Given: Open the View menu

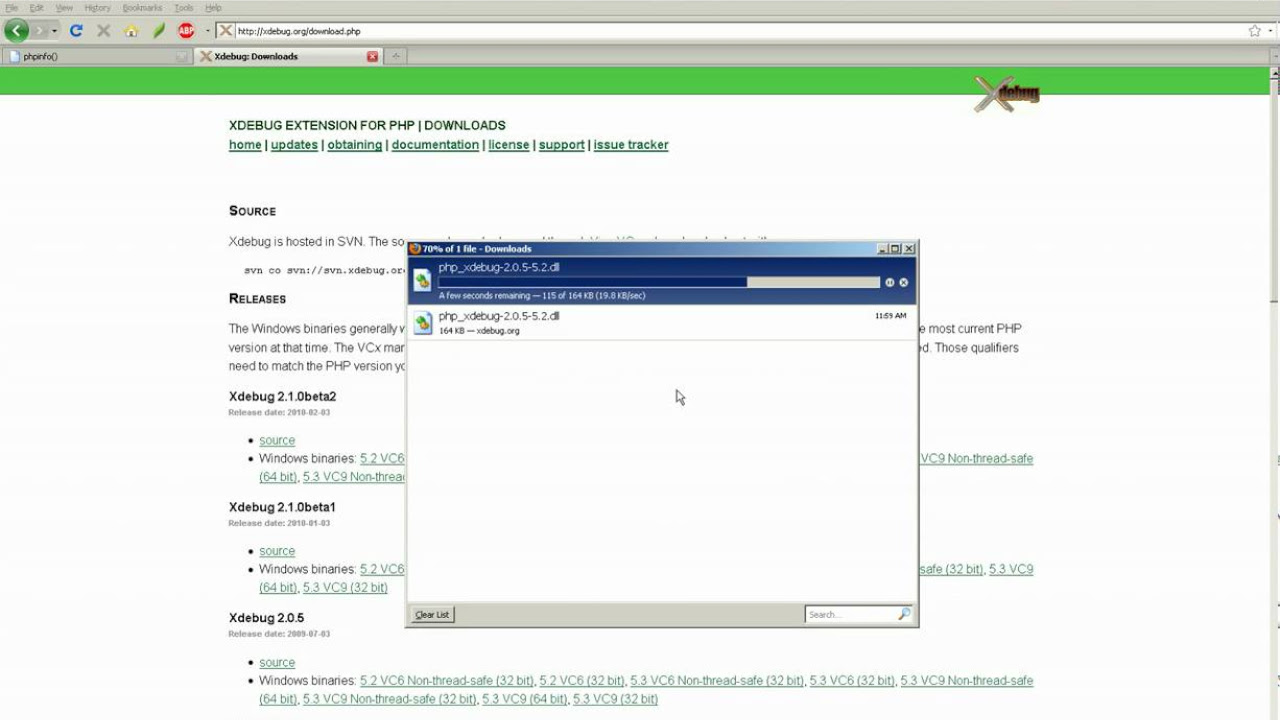Looking at the screenshot, I should coord(64,8).
